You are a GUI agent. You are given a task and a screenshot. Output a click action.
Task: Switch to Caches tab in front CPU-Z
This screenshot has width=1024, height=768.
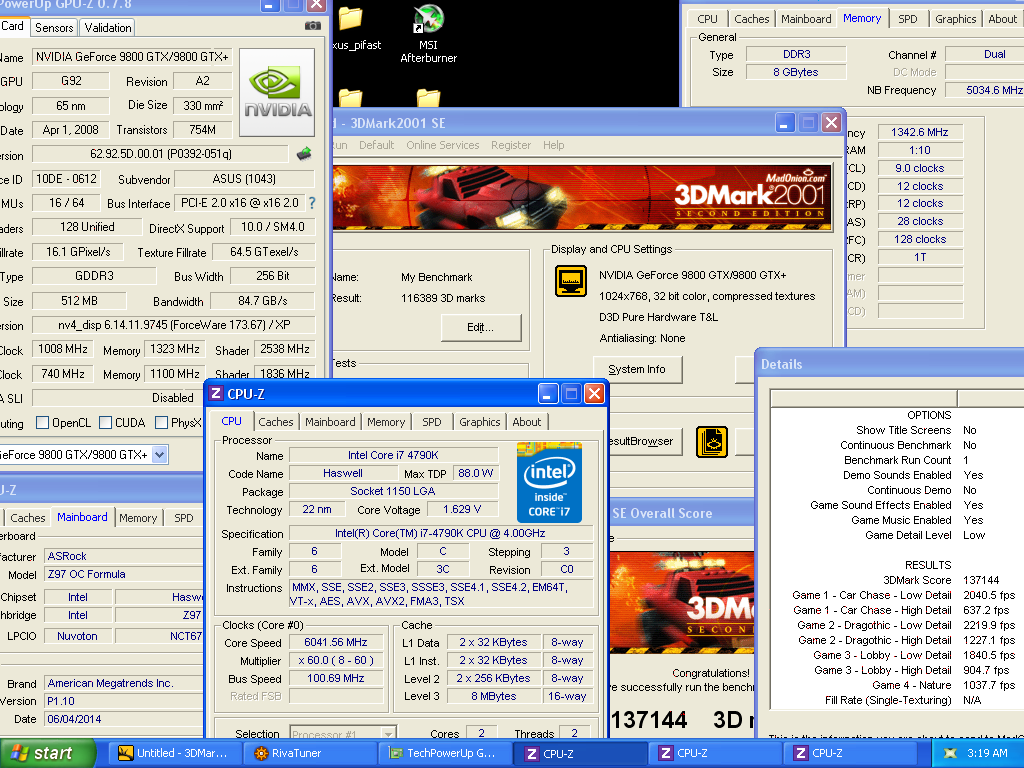[276, 422]
